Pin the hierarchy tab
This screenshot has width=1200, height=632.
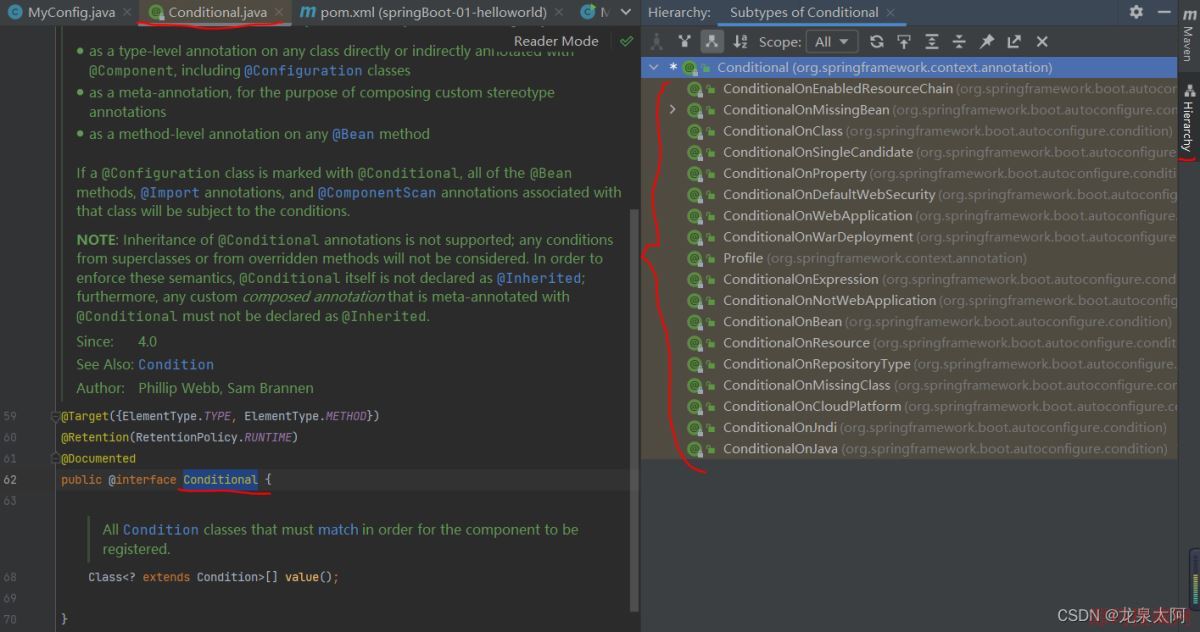pyautogui.click(x=987, y=41)
